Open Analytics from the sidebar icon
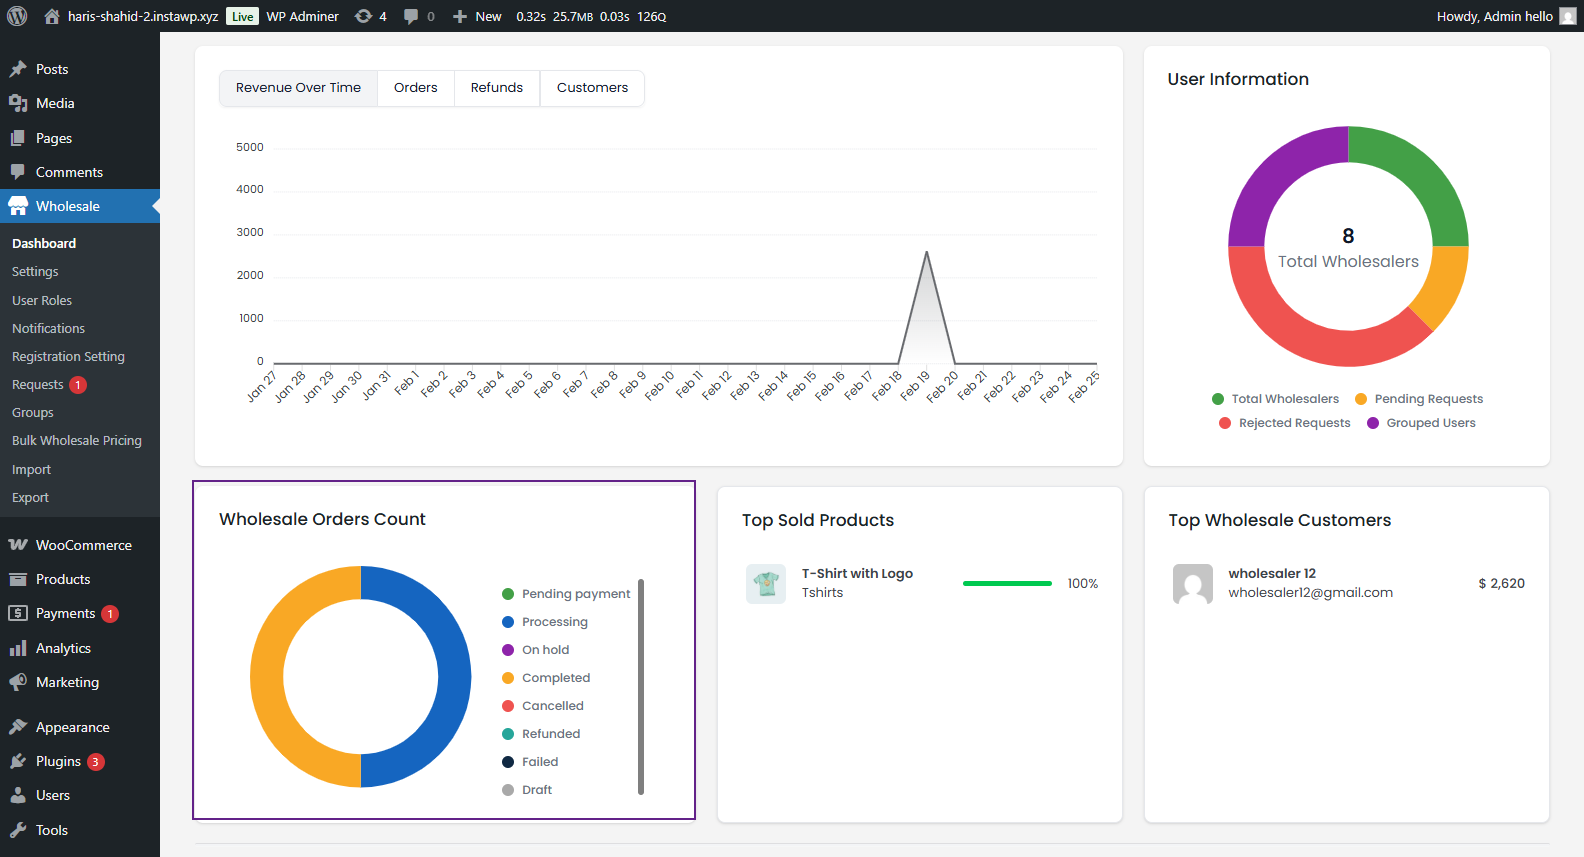This screenshot has width=1584, height=857. [x=18, y=648]
